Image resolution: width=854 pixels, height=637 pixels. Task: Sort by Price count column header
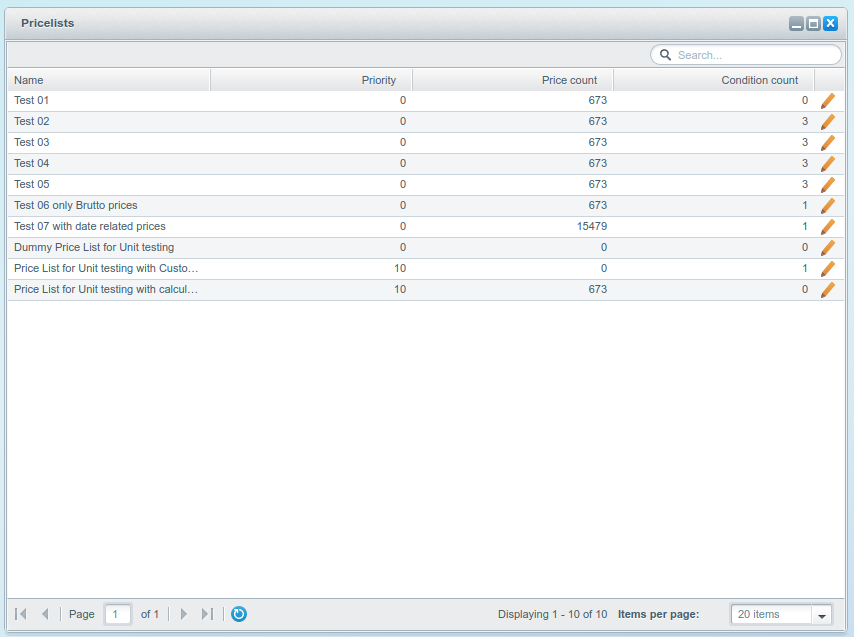tap(512, 80)
